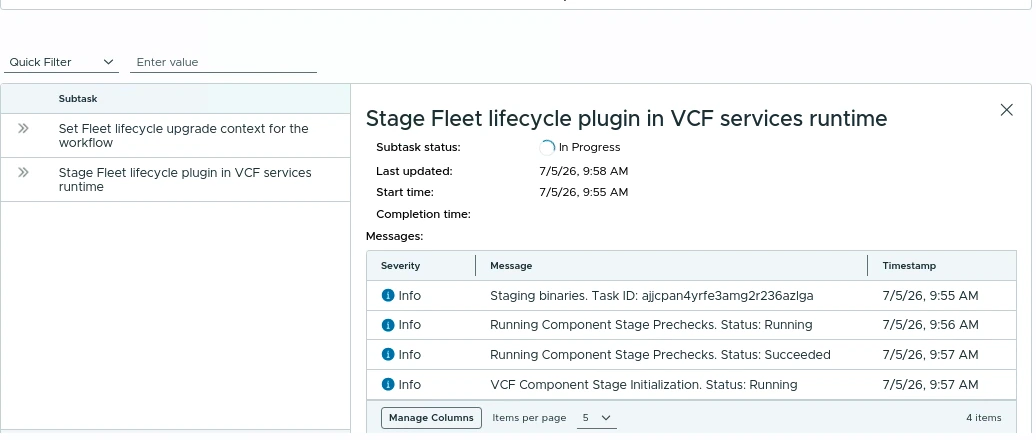Open the Items per page dropdown
The image size is (1036, 440).
click(x=597, y=418)
